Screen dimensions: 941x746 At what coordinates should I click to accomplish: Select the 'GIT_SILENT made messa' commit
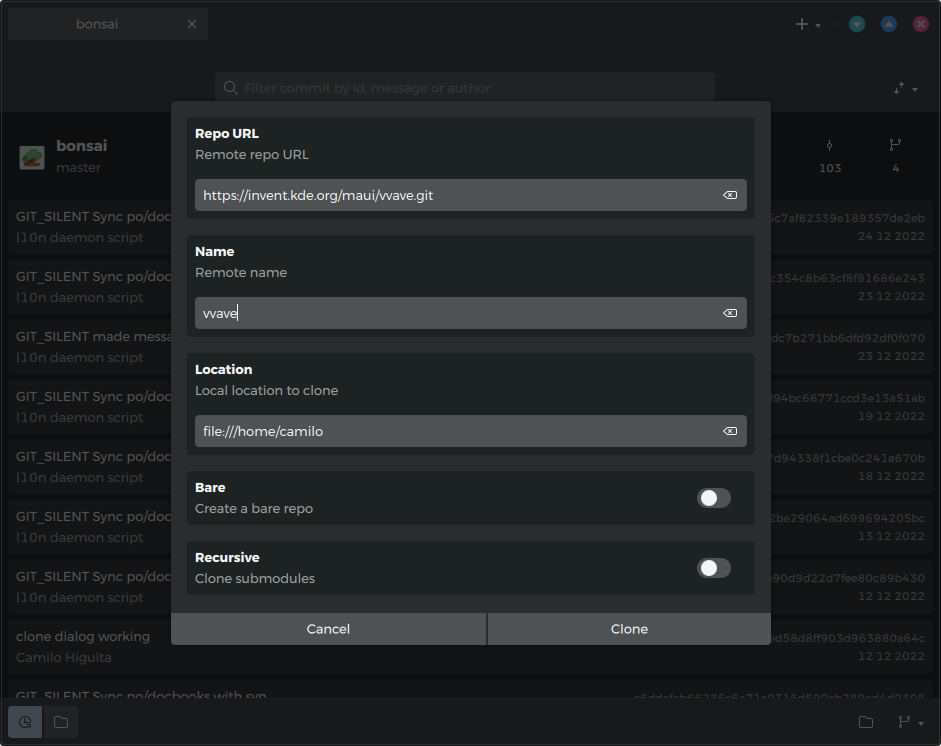[470, 347]
